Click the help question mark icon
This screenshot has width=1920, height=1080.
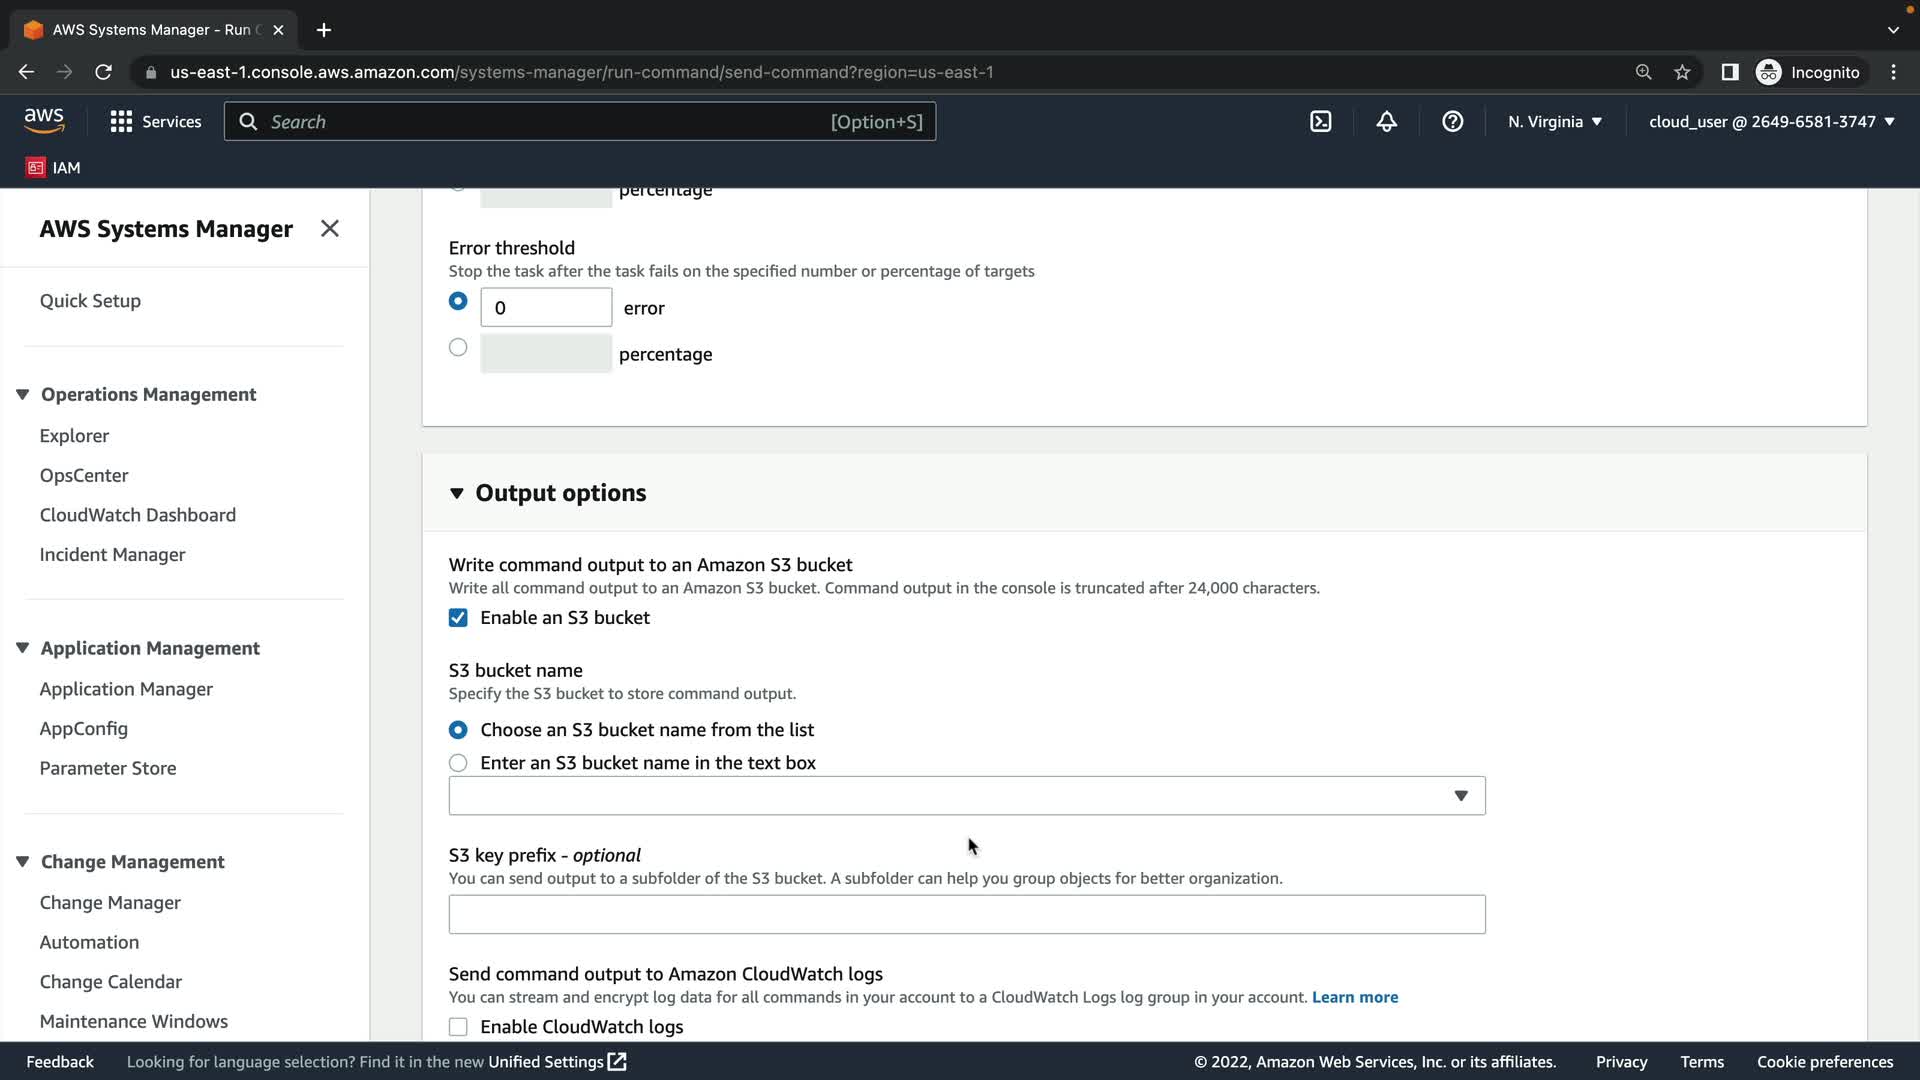point(1452,122)
